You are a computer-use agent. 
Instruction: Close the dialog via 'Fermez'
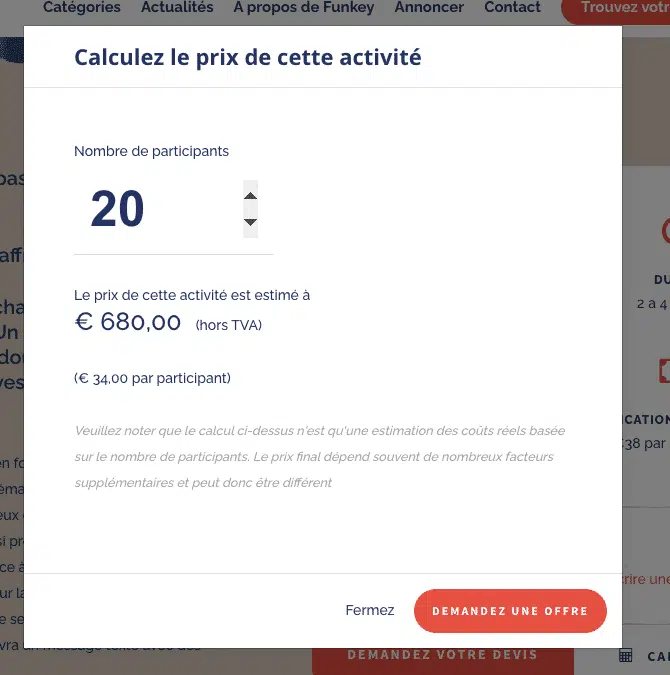point(370,610)
